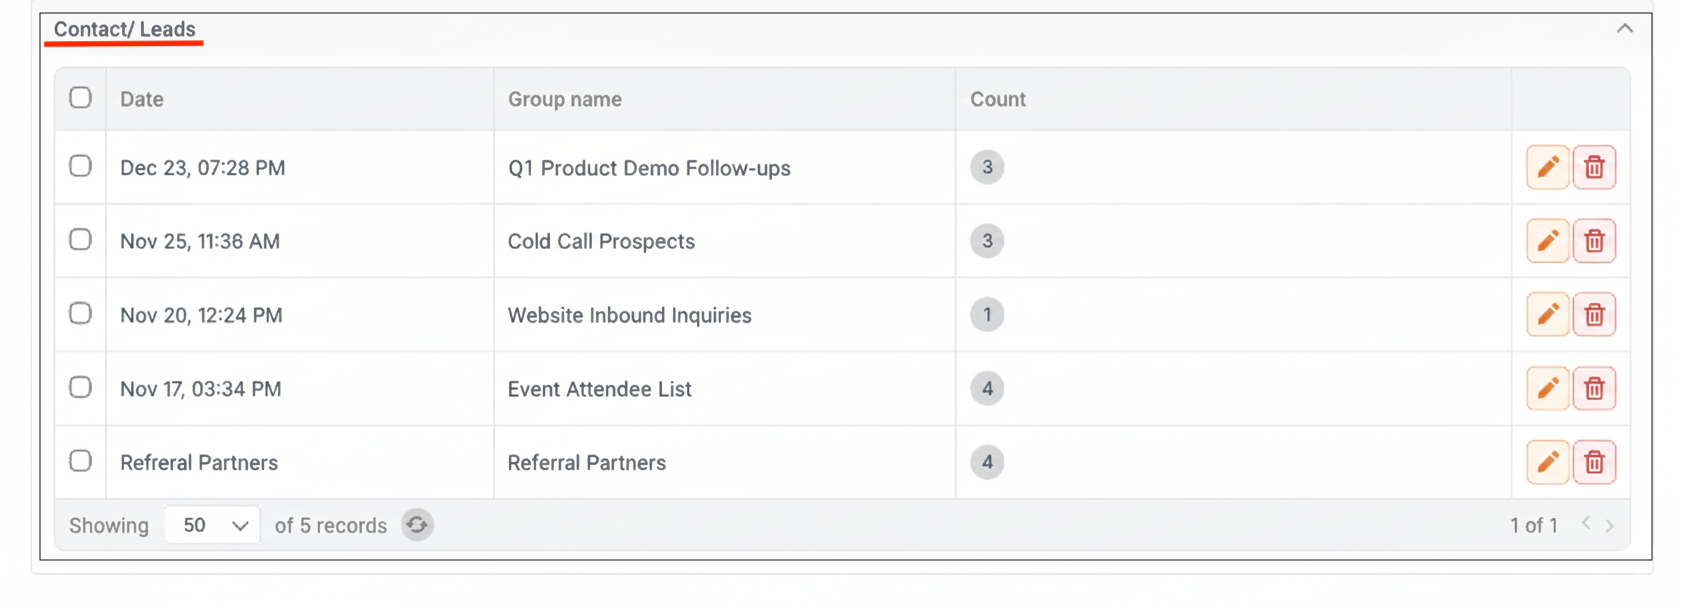
Task: Tick the Website Inbound Inquiries row checkbox
Action: click(x=80, y=314)
